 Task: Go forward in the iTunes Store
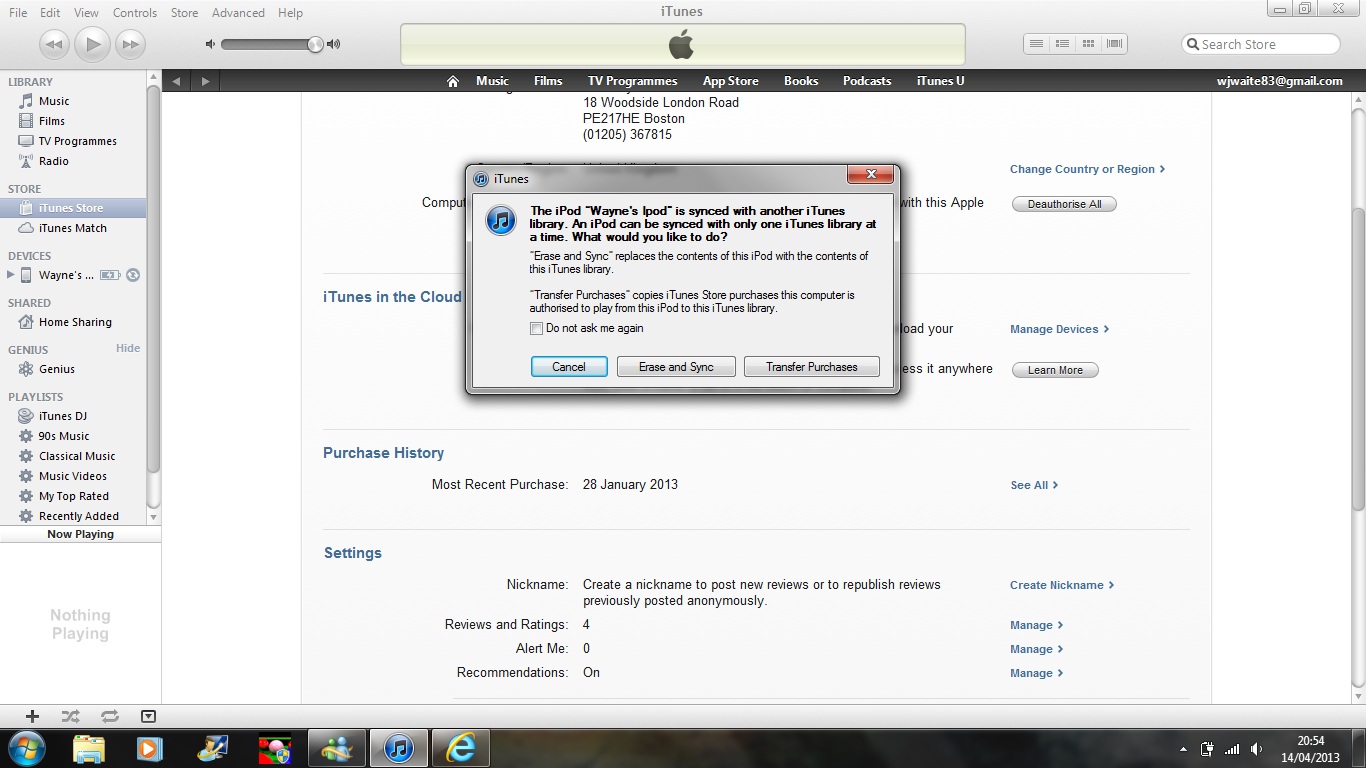(205, 81)
